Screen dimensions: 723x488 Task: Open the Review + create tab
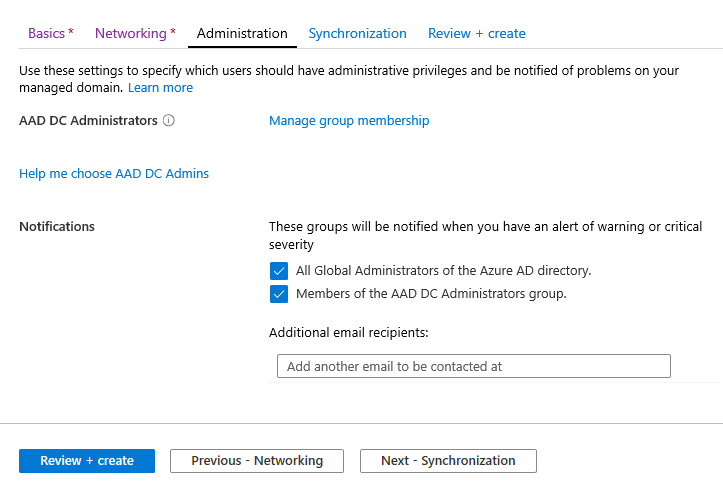[x=476, y=33]
